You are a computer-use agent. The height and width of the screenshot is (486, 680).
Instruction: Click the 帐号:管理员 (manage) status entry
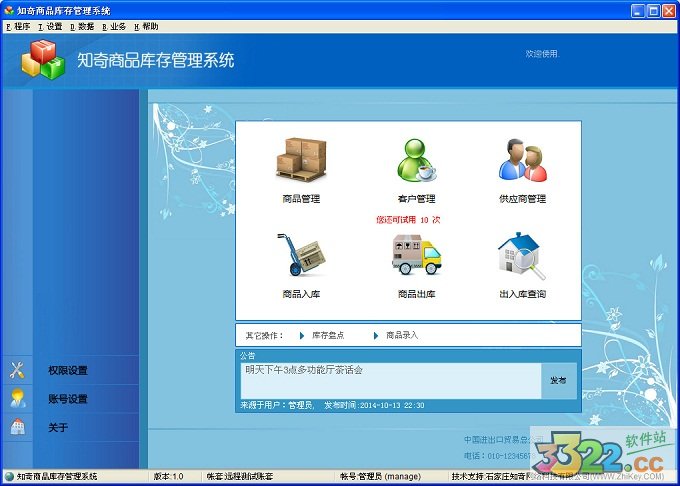tap(380, 476)
